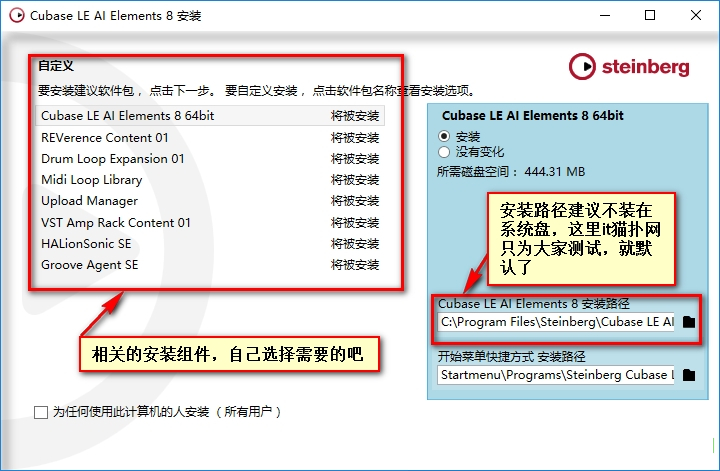Select REVerence Content 01 package row
720x471 pixels.
click(x=210, y=138)
